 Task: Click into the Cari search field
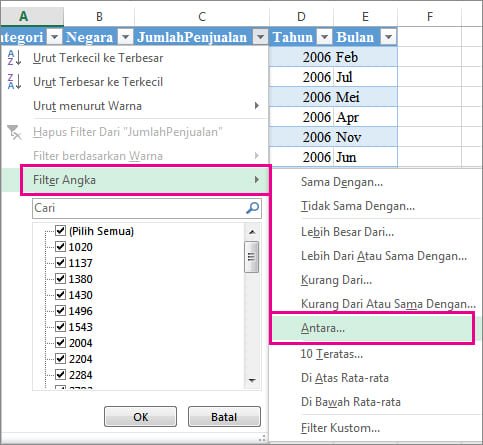pos(139,208)
